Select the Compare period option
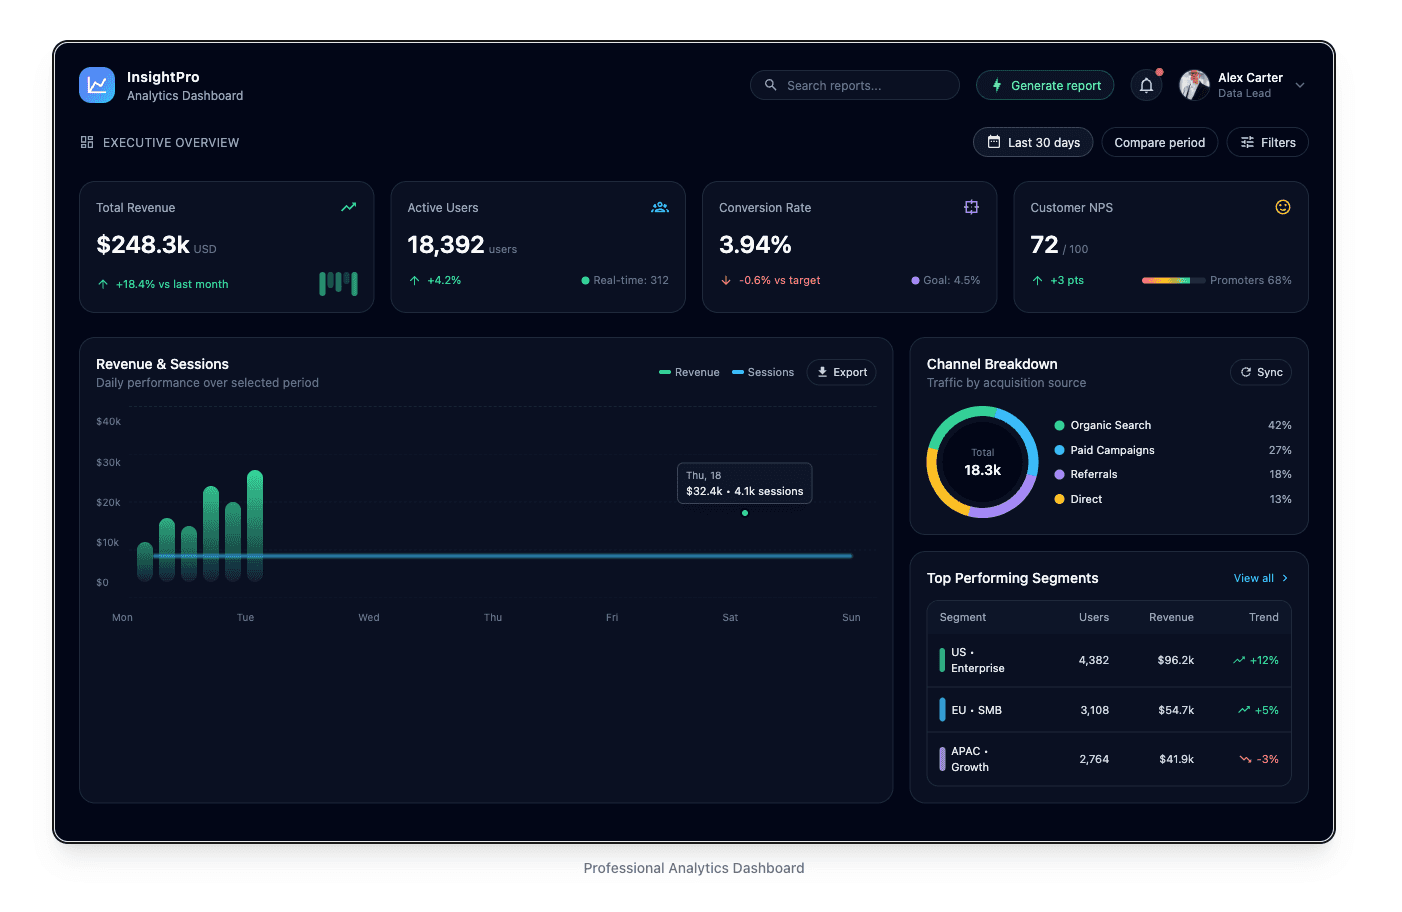 1159,142
